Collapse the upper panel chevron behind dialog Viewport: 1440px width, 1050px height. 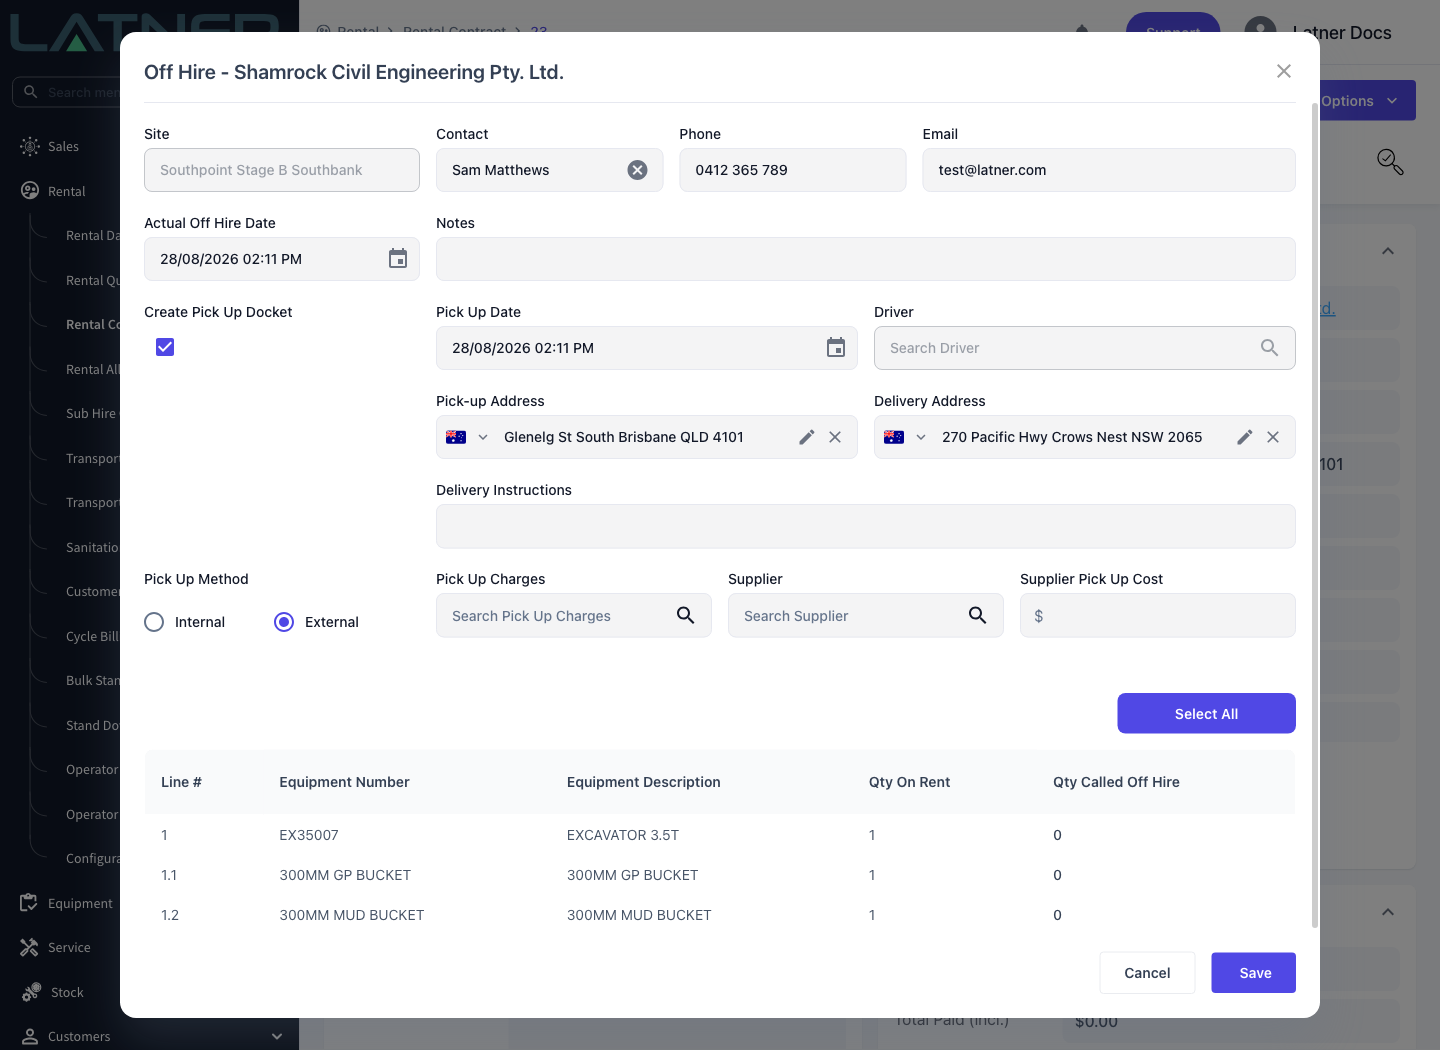(1388, 251)
